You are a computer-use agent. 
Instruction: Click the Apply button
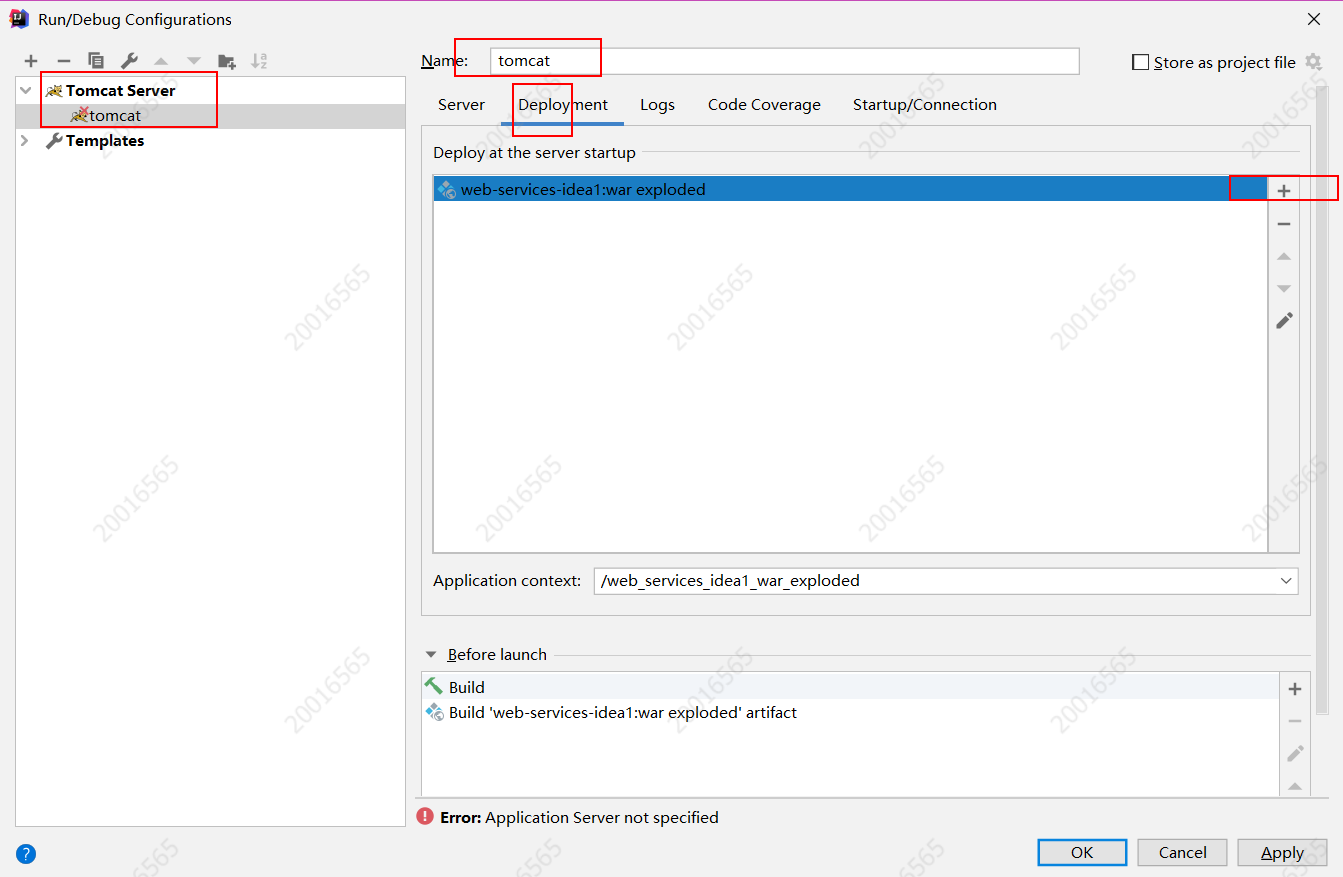pos(1282,852)
